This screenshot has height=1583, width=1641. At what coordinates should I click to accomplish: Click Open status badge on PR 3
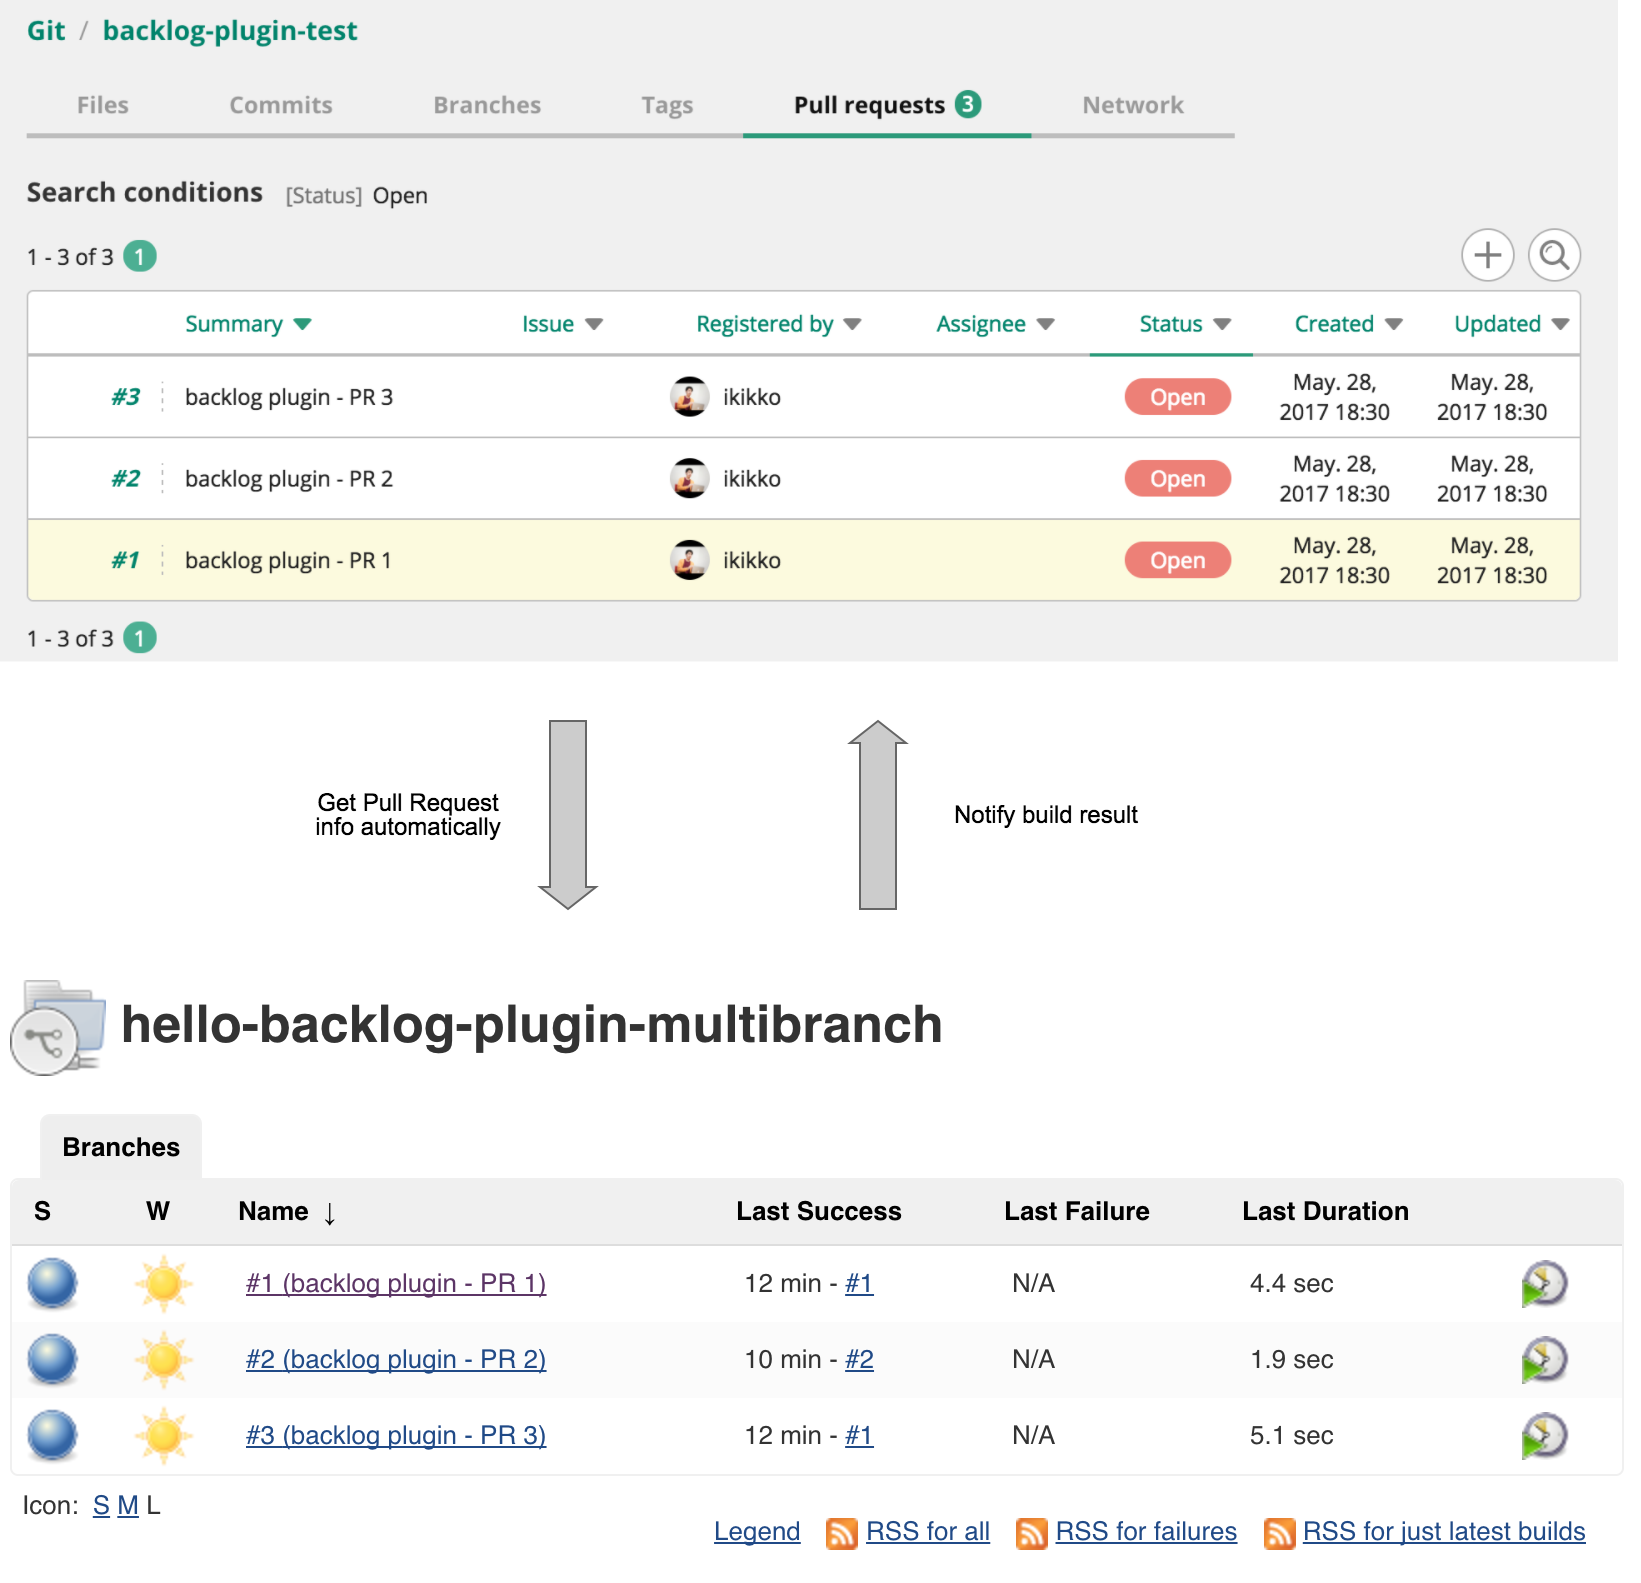pos(1177,397)
